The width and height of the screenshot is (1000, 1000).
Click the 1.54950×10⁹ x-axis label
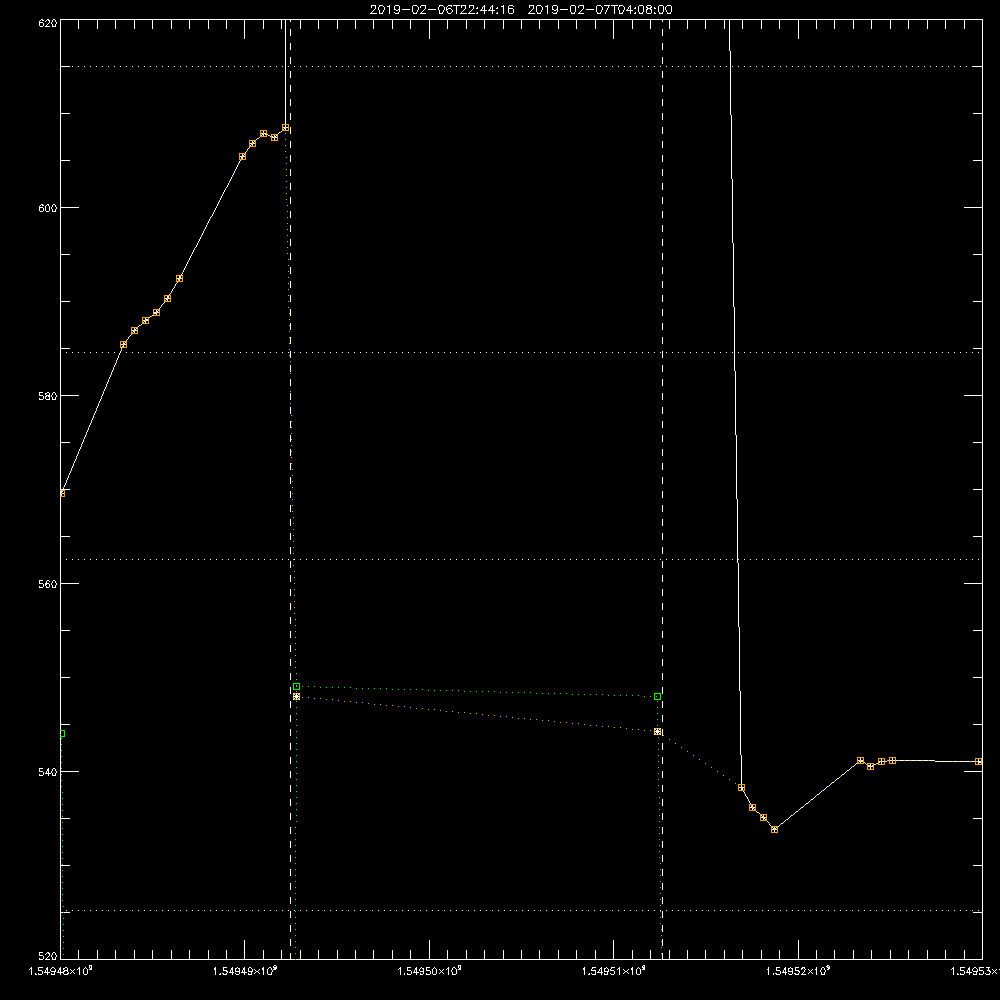pos(429,971)
